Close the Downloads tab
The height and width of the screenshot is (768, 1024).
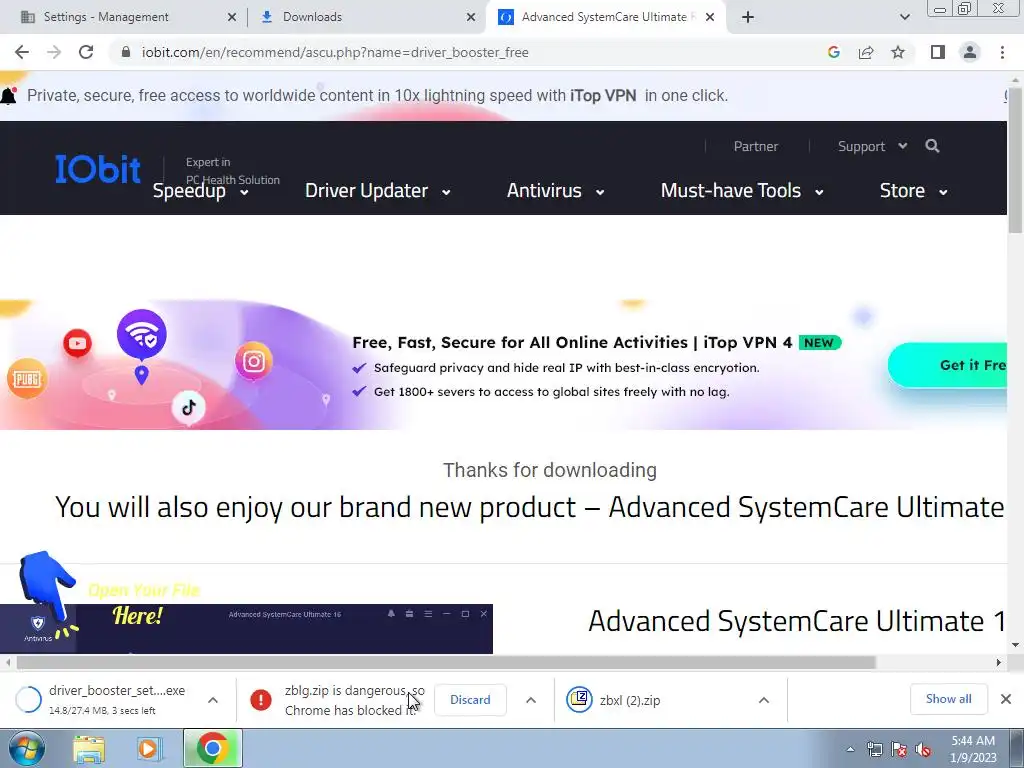click(471, 17)
